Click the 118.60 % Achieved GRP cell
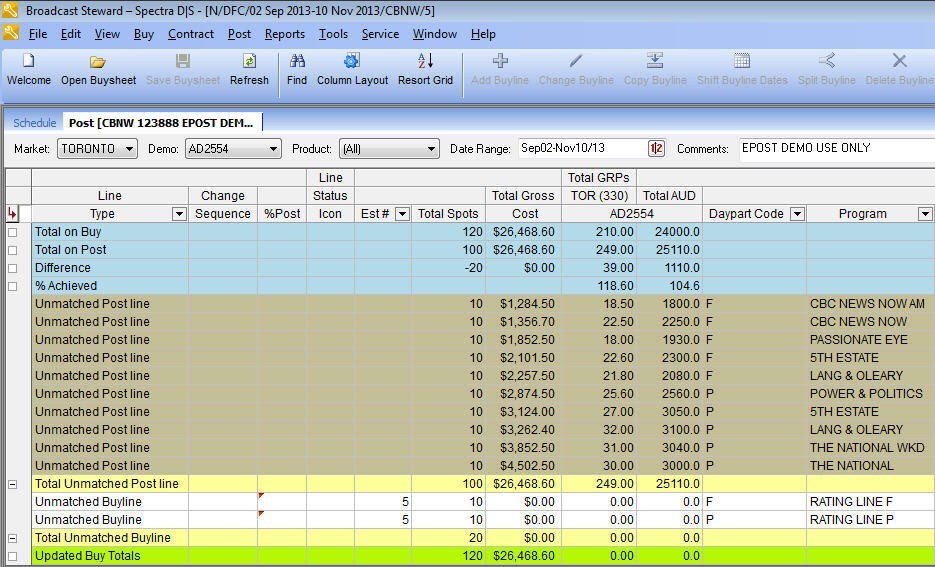 [x=599, y=286]
